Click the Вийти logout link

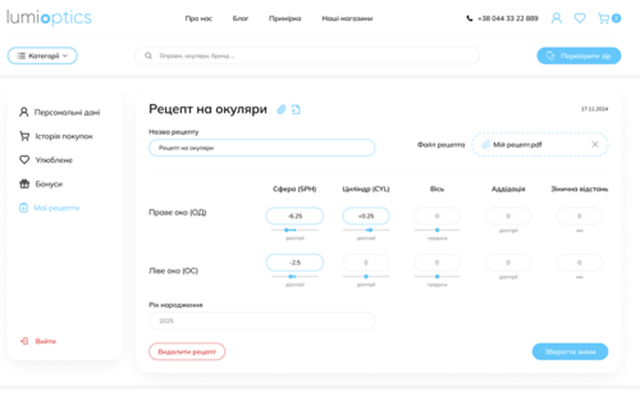(45, 341)
